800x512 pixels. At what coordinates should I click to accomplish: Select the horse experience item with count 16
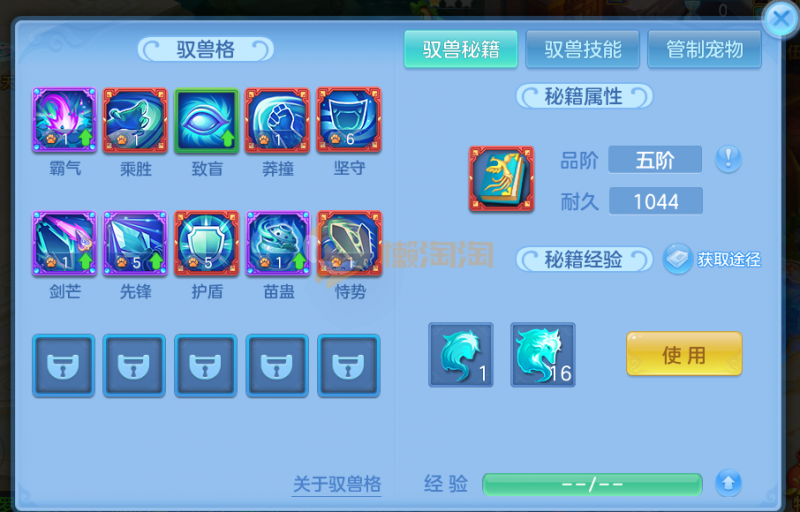pos(543,354)
